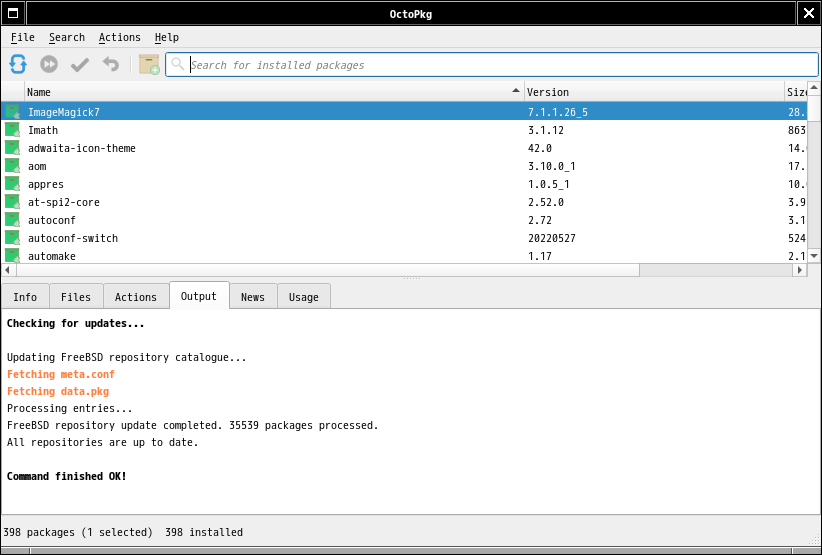The width and height of the screenshot is (822, 555).
Task: Click the package list scroll down arrow
Action: click(813, 256)
